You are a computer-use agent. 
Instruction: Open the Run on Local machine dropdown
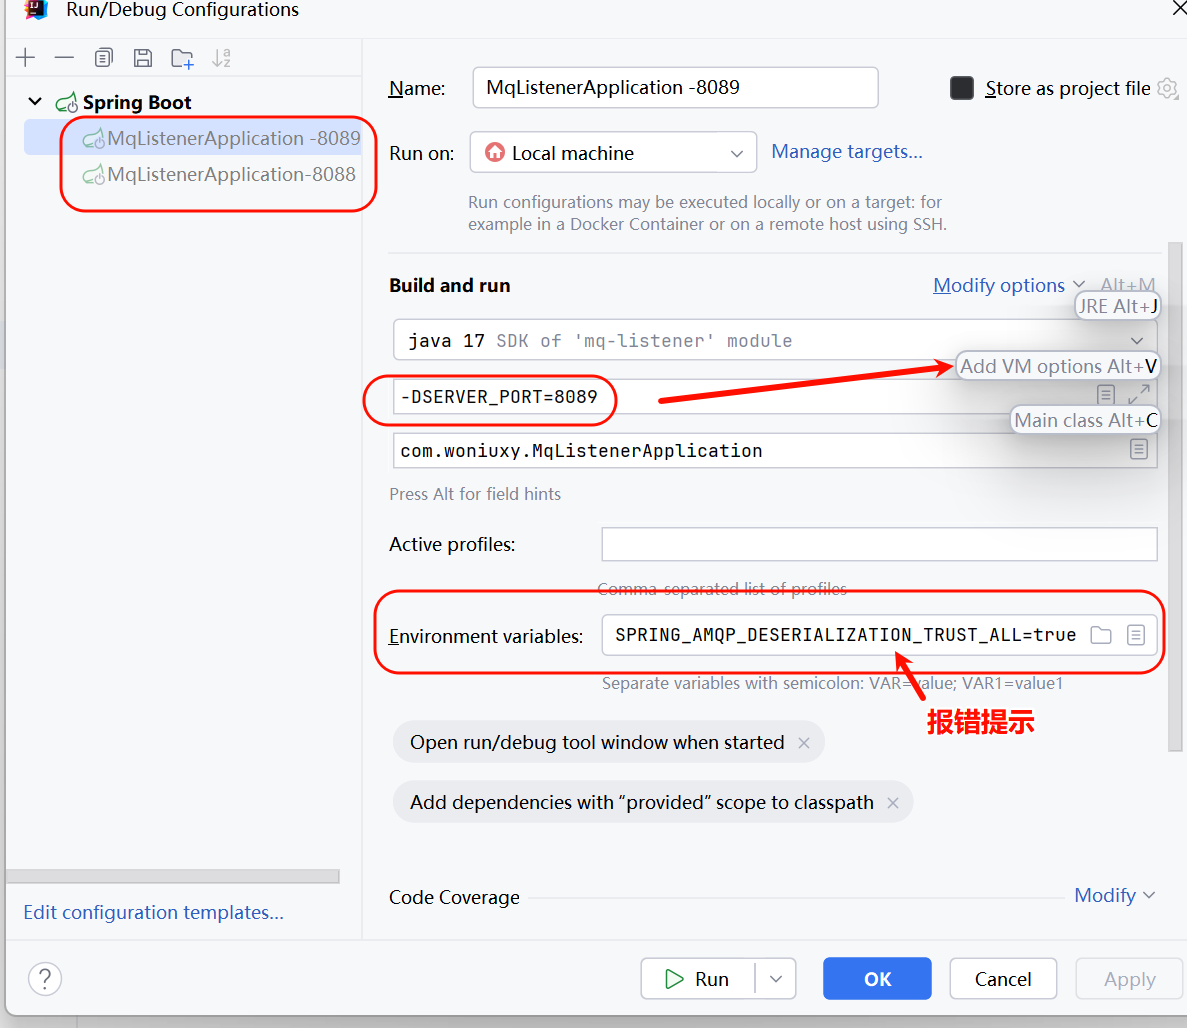pos(613,153)
